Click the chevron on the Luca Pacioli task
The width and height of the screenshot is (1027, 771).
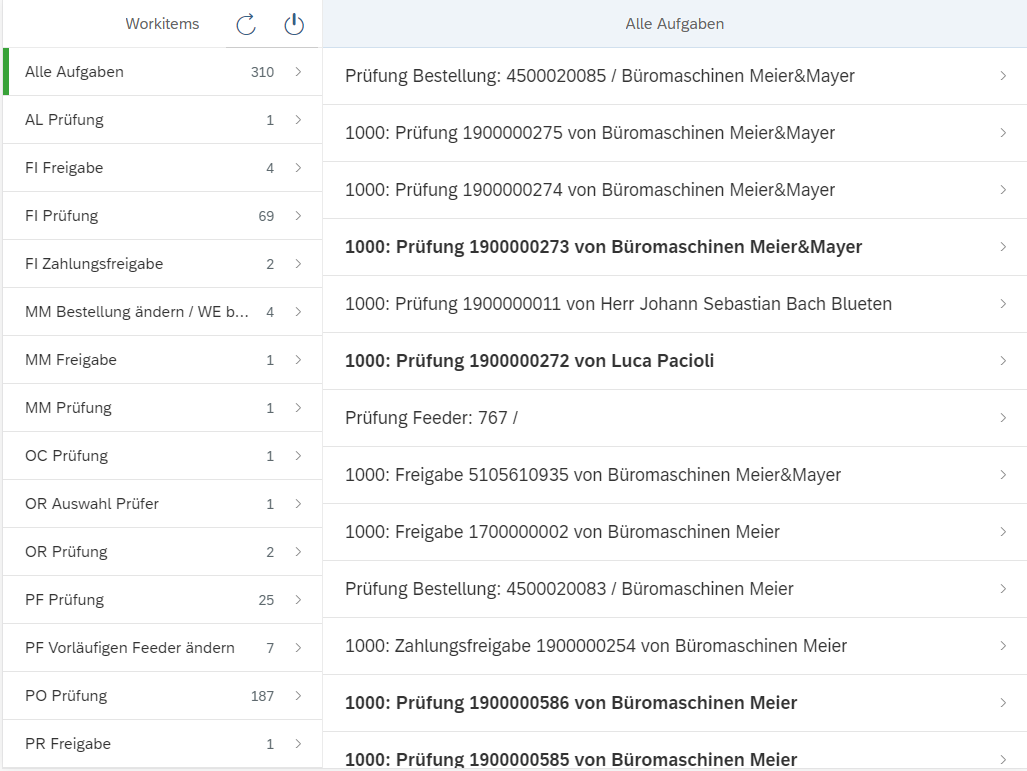coord(1003,361)
